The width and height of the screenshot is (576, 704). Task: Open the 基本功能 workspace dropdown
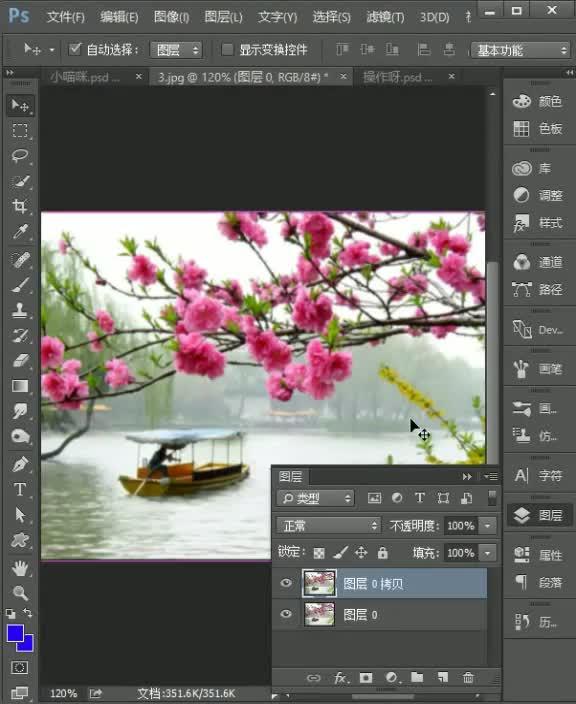point(521,50)
